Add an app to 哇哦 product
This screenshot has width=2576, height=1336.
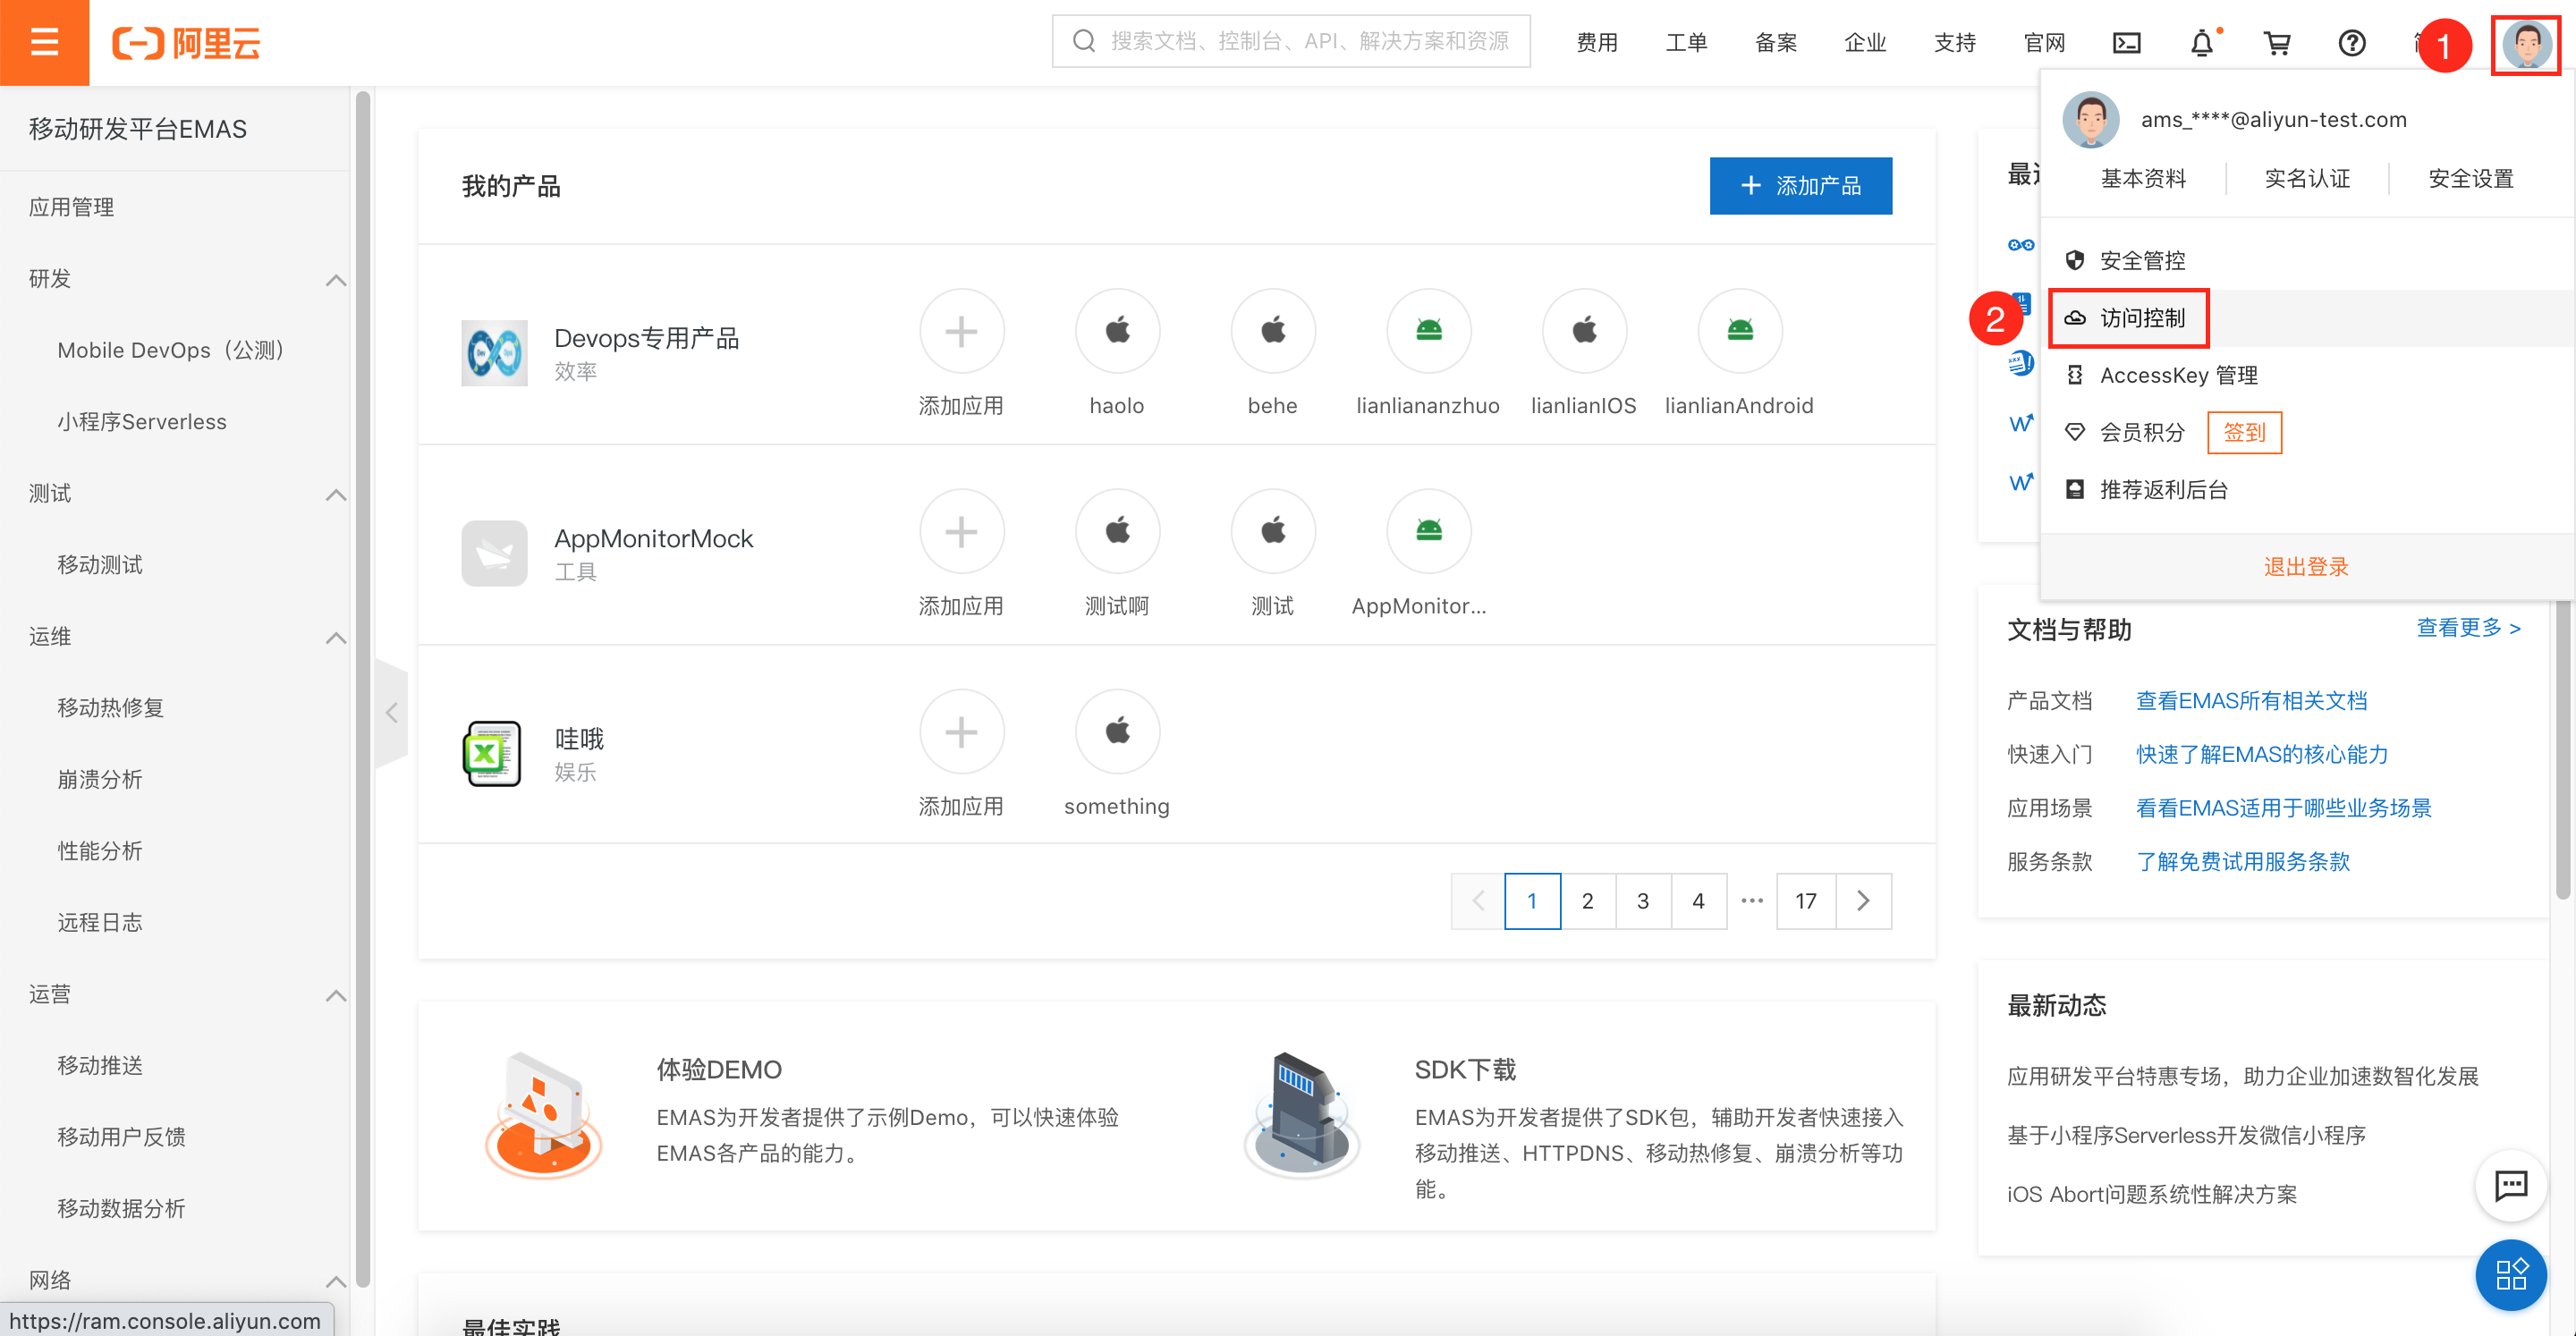tap(961, 732)
